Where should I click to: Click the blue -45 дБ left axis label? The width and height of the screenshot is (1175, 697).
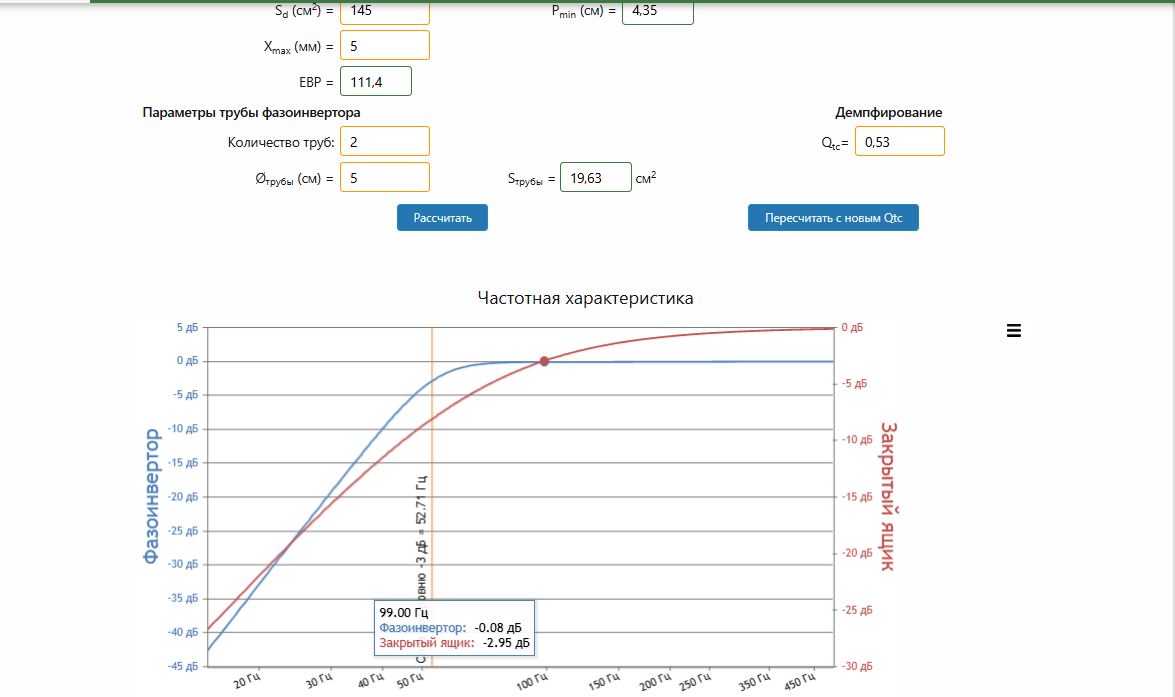(x=184, y=666)
